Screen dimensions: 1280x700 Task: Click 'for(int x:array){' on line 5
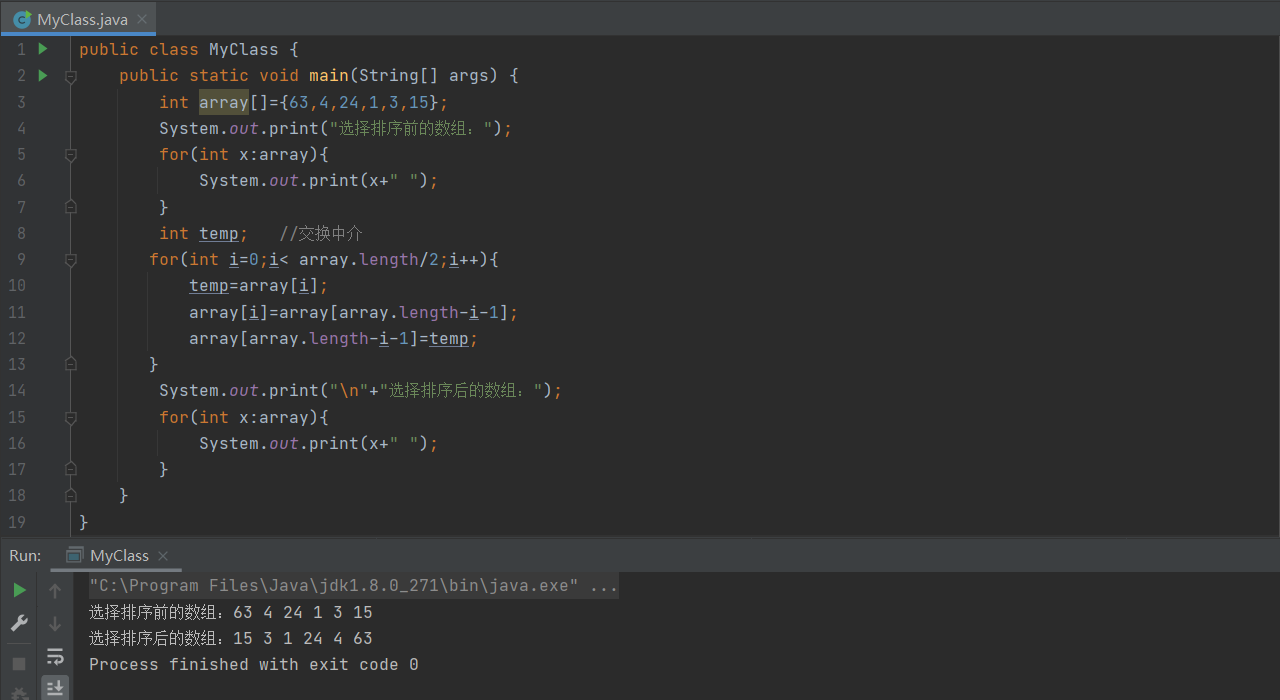pyautogui.click(x=244, y=155)
